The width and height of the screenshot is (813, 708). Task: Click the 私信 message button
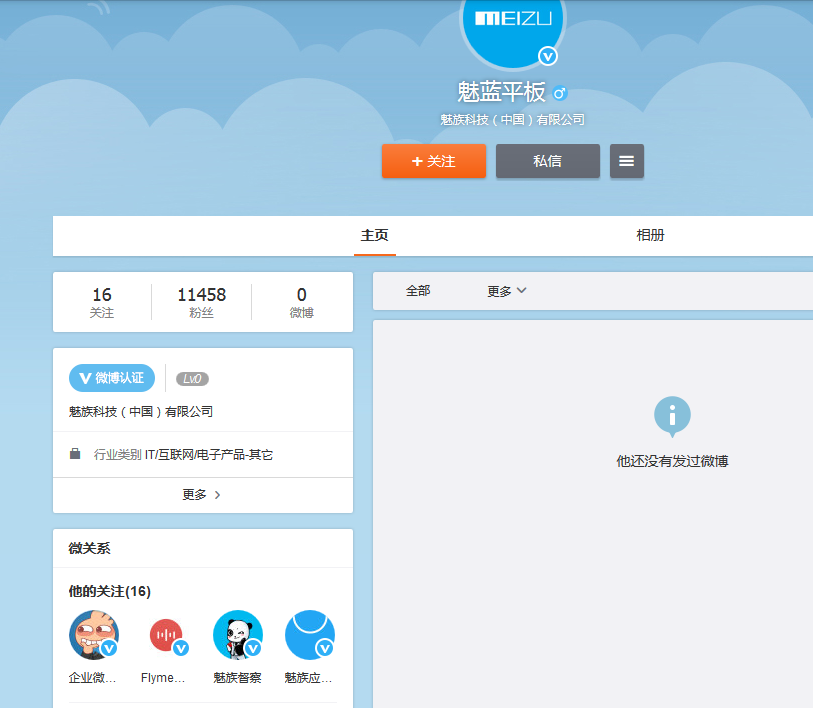click(x=547, y=161)
